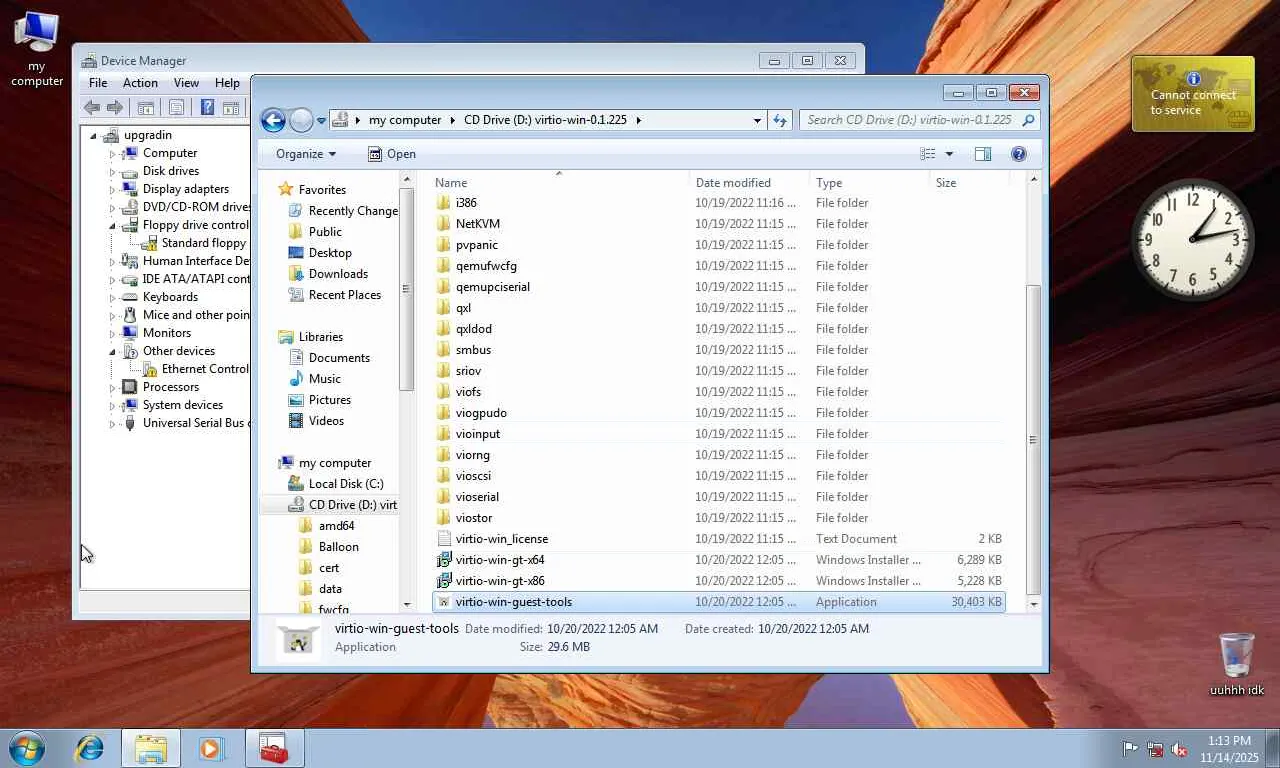Image resolution: width=1280 pixels, height=768 pixels.
Task: Select the 'my computer' desktop icon
Action: pyautogui.click(x=37, y=48)
